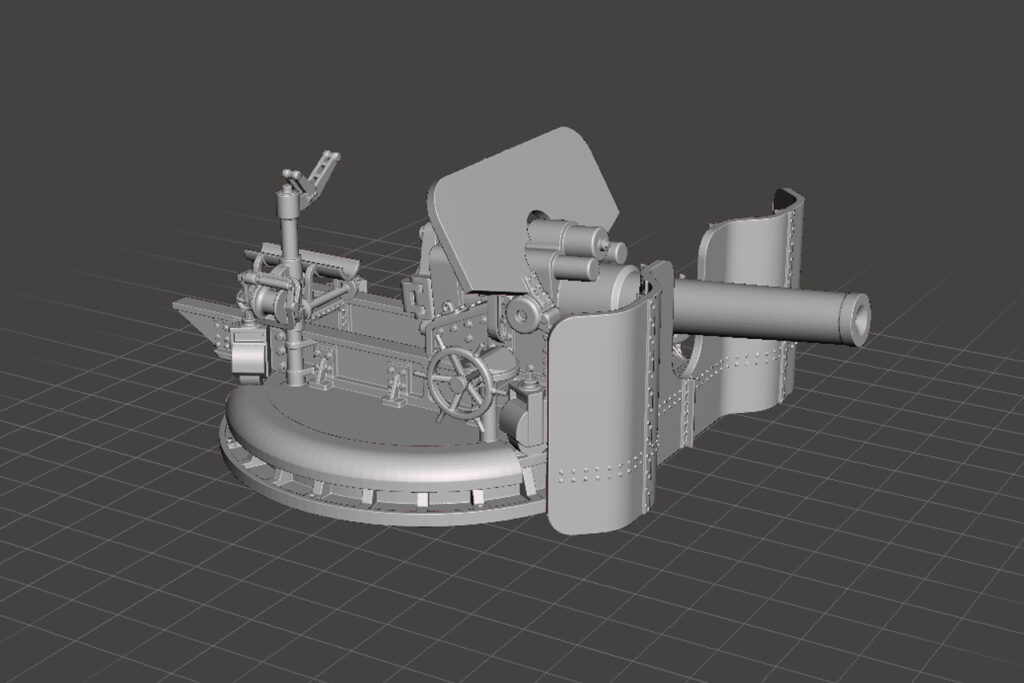Click the rectangular bracket on the left platform
This screenshot has width=1024, height=683.
pos(250,355)
